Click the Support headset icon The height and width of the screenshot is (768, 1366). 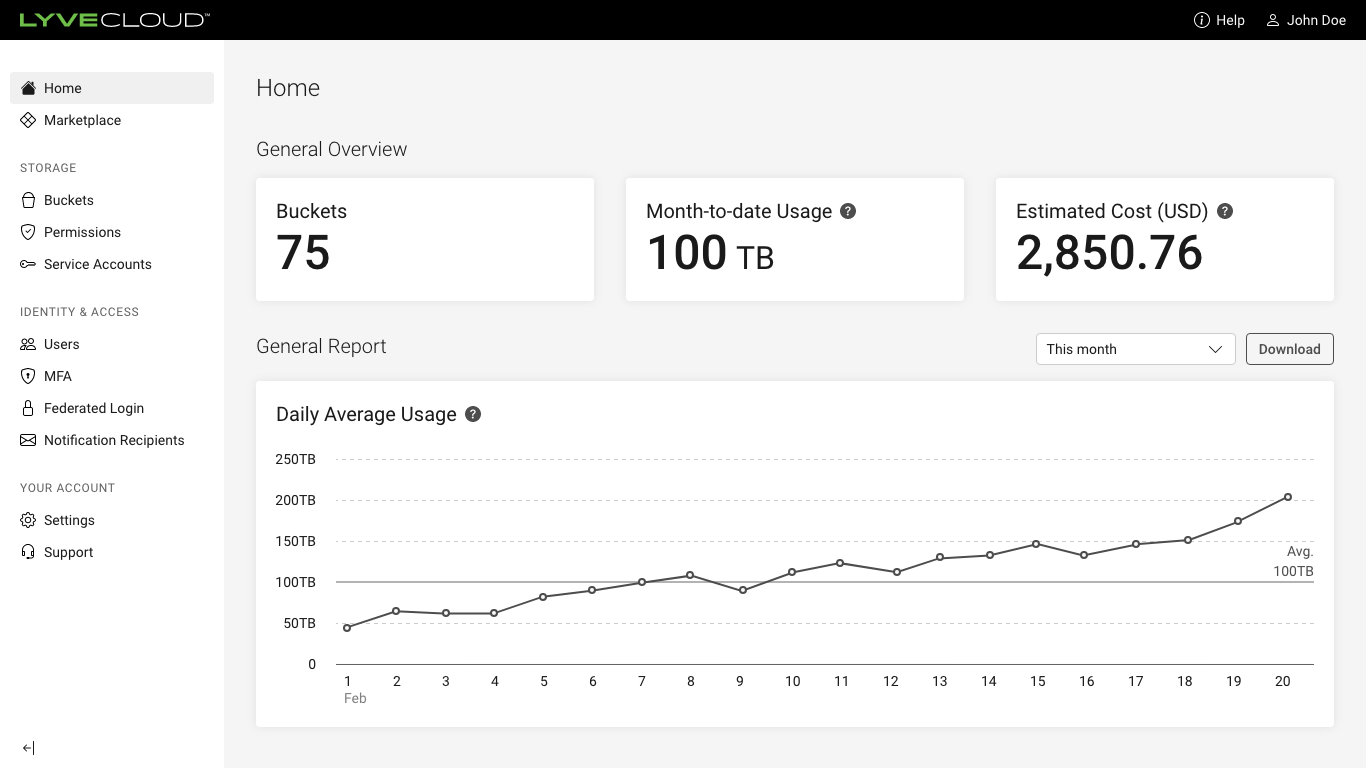click(28, 552)
